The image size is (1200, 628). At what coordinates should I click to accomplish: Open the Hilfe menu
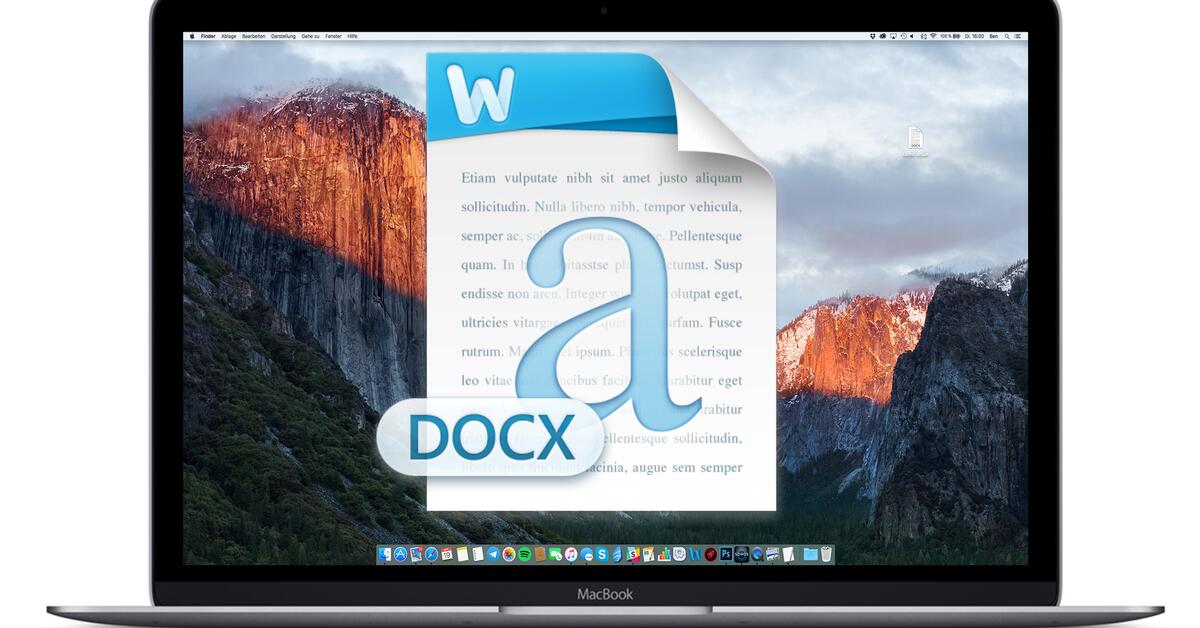[352, 36]
